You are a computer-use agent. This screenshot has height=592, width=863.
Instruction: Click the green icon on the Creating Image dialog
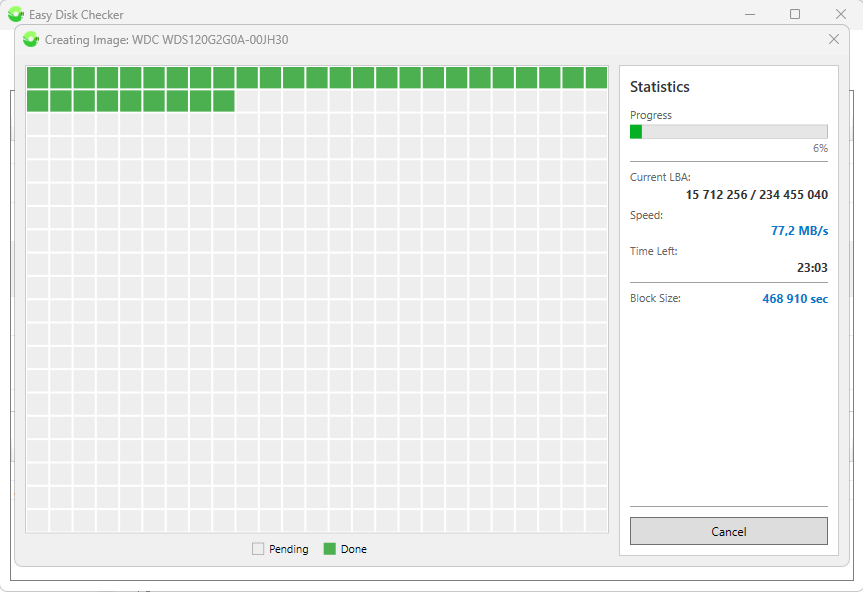point(31,39)
